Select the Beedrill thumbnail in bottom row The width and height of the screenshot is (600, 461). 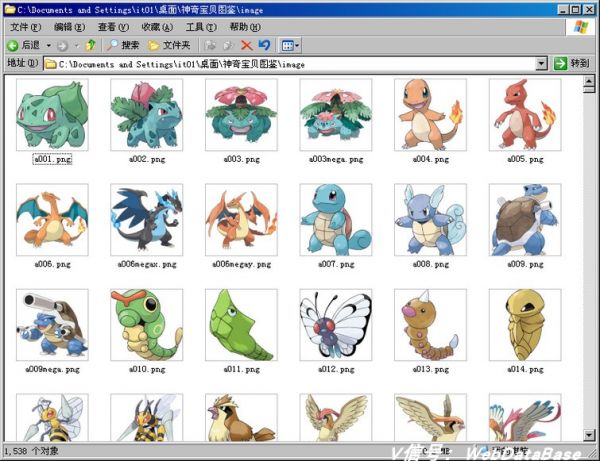[x=52, y=417]
